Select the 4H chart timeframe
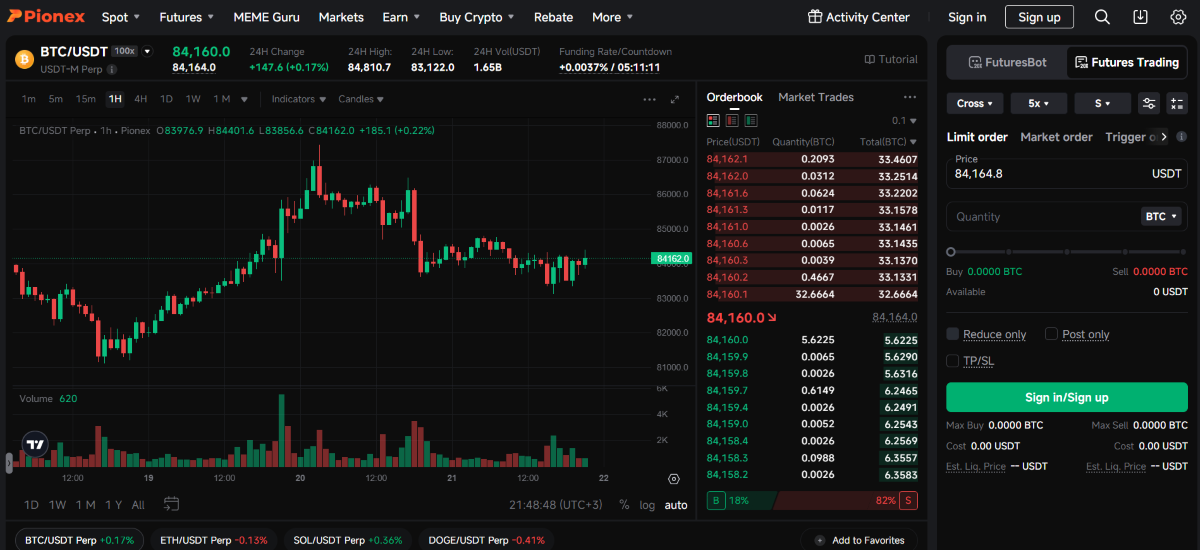 (141, 99)
